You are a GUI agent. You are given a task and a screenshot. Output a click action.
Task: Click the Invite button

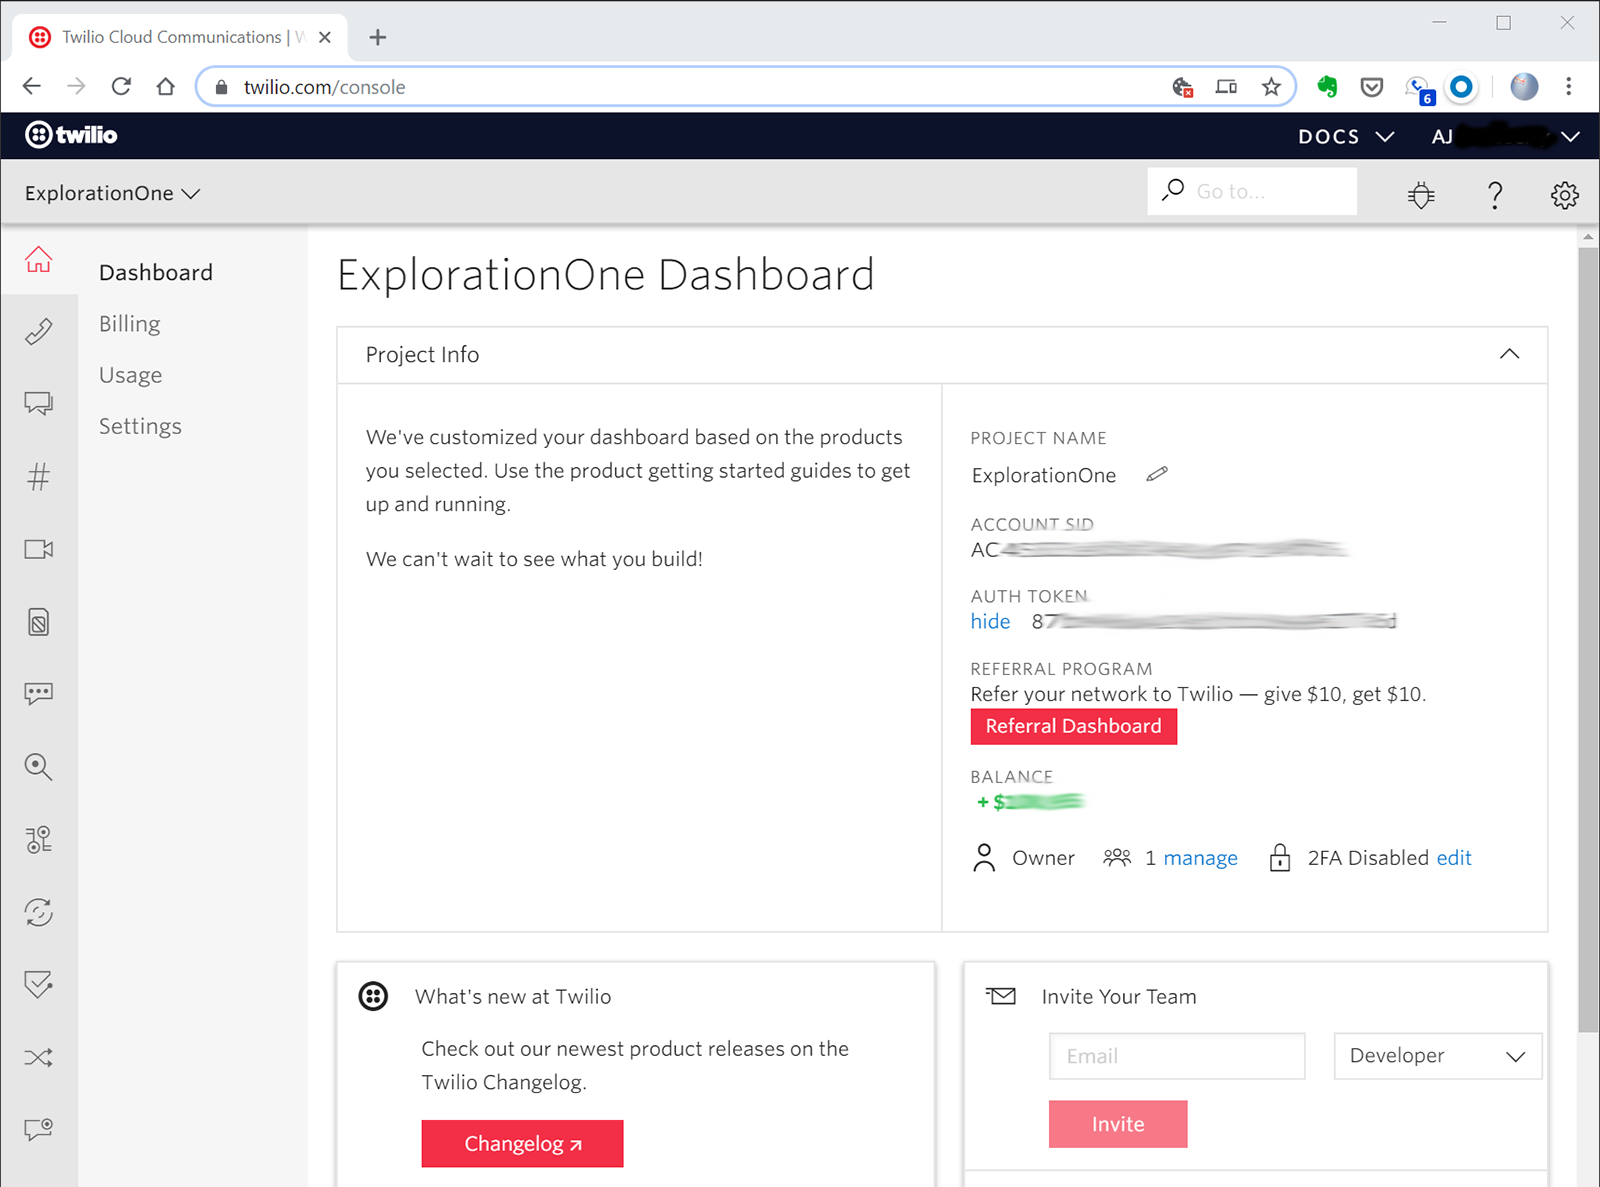pyautogui.click(x=1118, y=1124)
